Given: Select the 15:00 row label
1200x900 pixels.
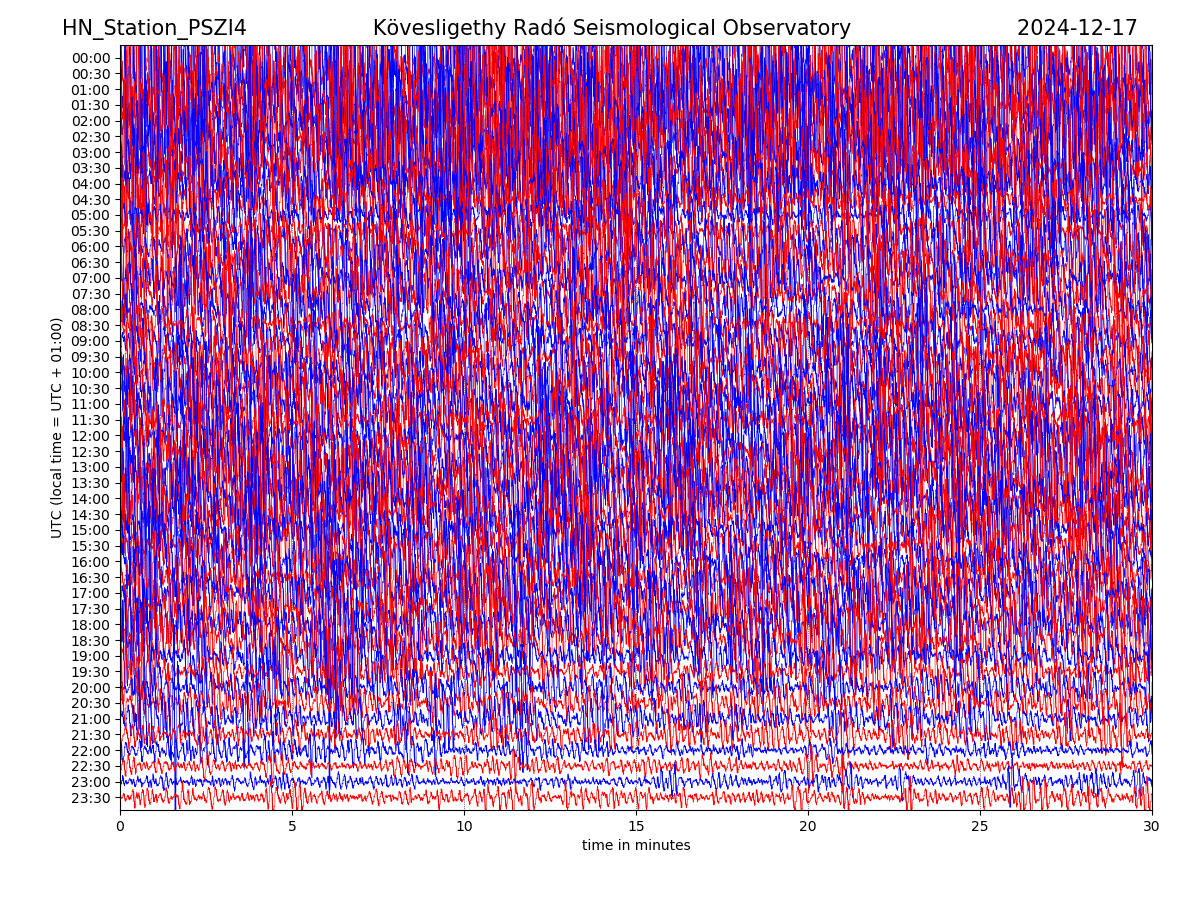Looking at the screenshot, I should pyautogui.click(x=91, y=530).
